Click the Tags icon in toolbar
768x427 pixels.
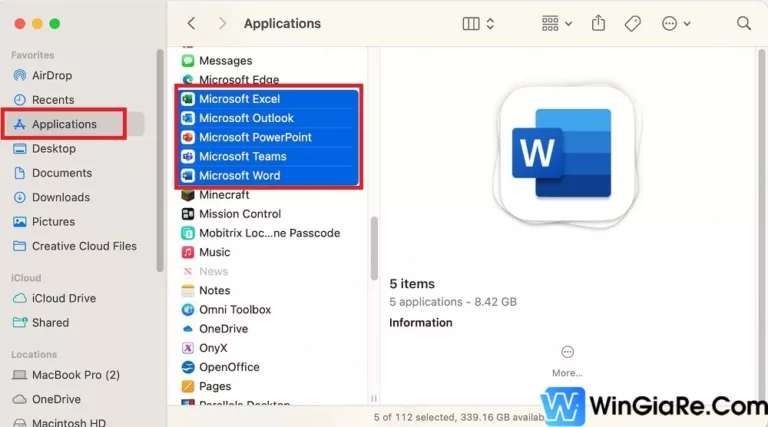coord(632,23)
